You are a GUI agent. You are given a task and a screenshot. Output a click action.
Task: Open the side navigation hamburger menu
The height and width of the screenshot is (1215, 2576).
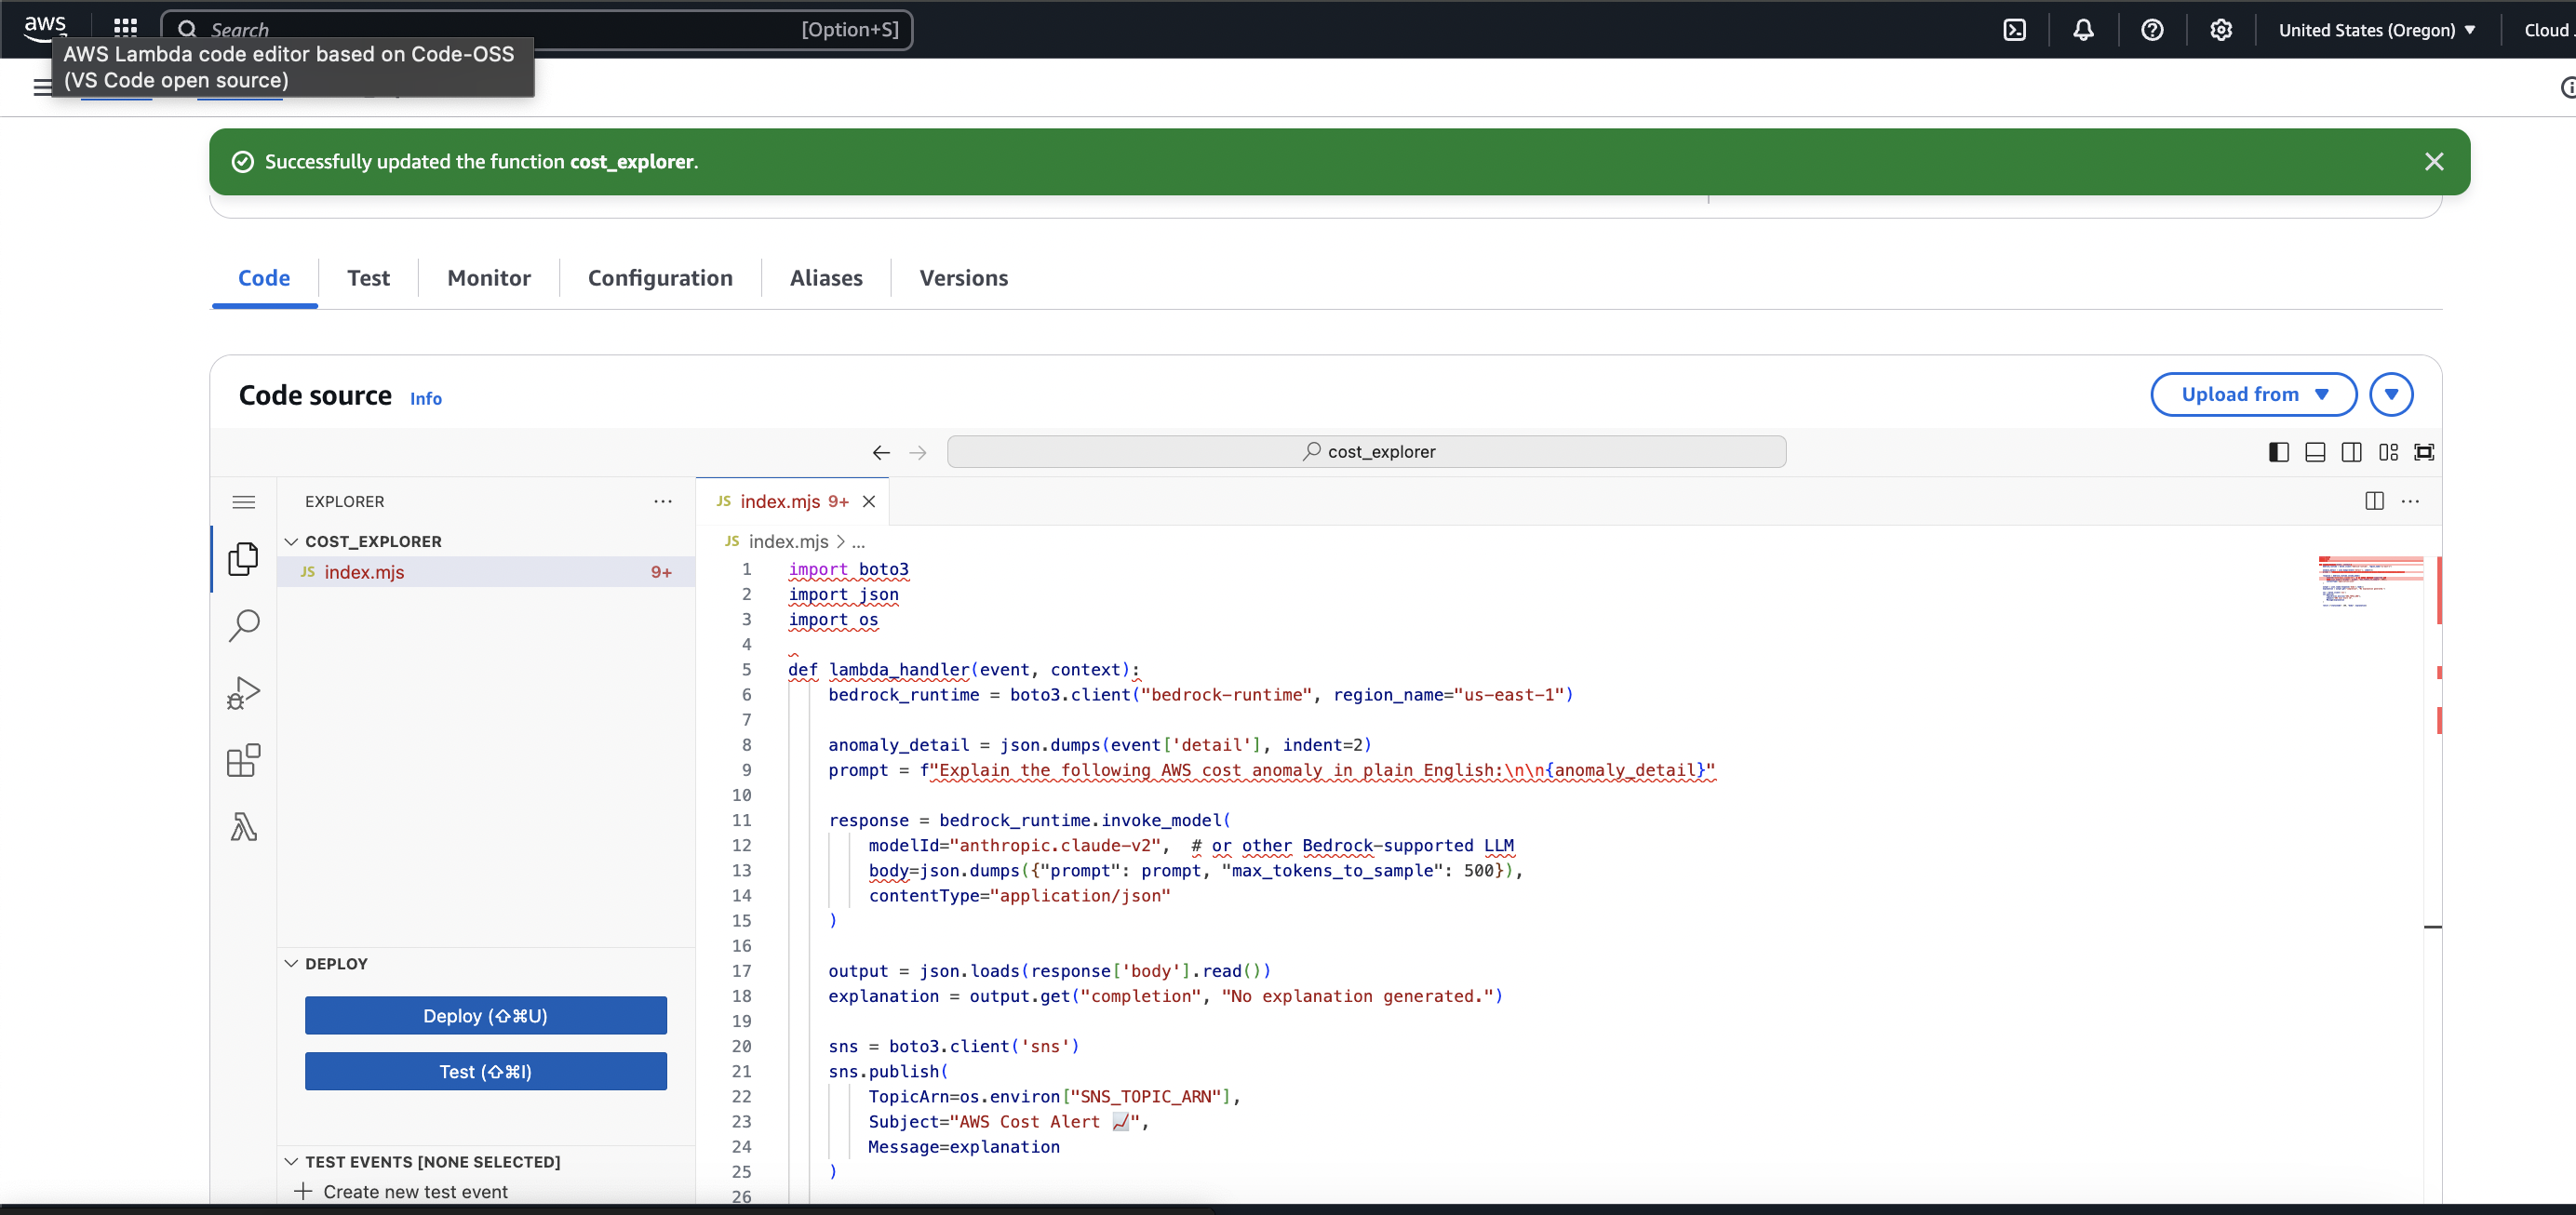click(x=42, y=88)
